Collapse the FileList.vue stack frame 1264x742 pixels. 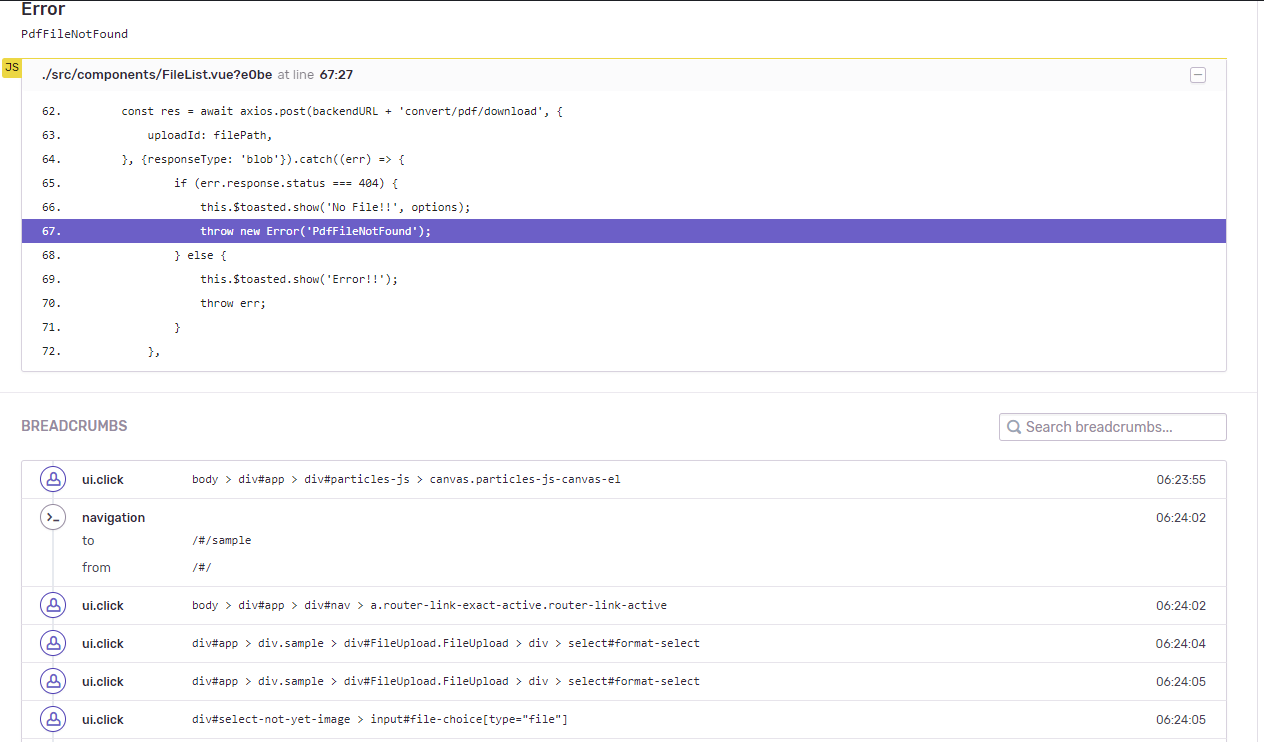pyautogui.click(x=1197, y=75)
